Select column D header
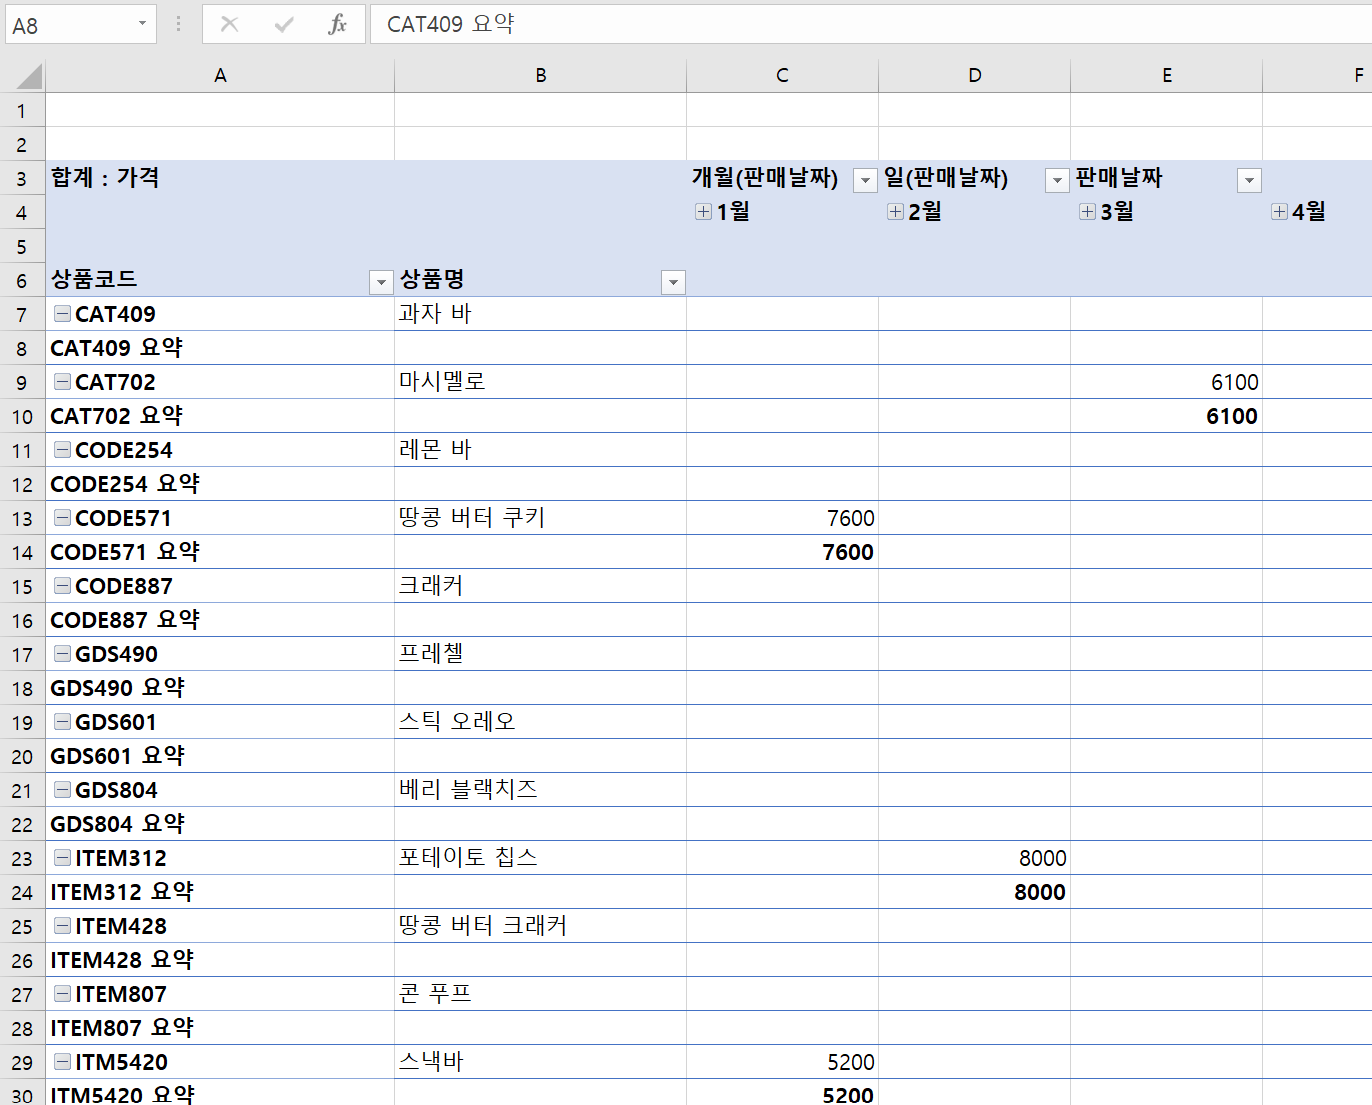Screen dimensions: 1372x1105 (975, 76)
